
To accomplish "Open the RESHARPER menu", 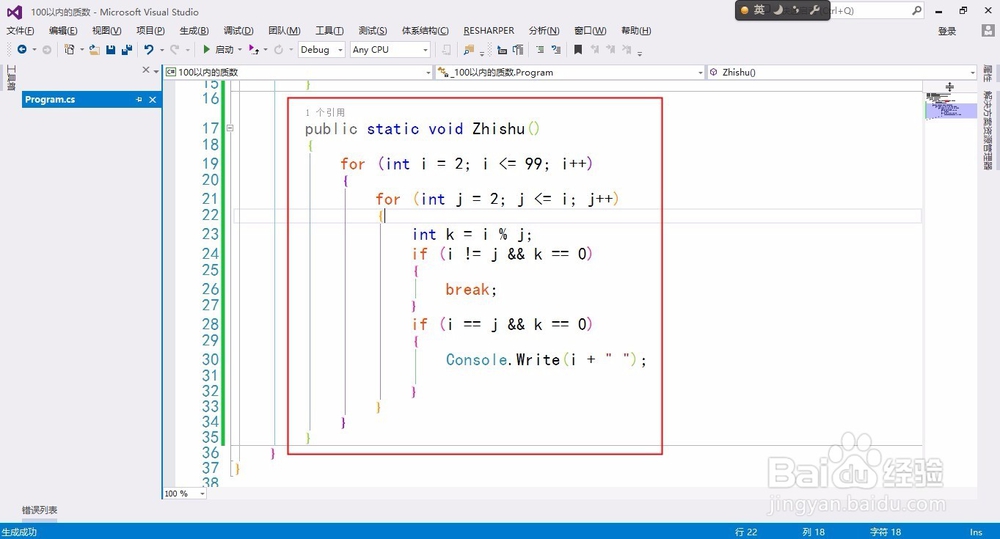I will [489, 31].
